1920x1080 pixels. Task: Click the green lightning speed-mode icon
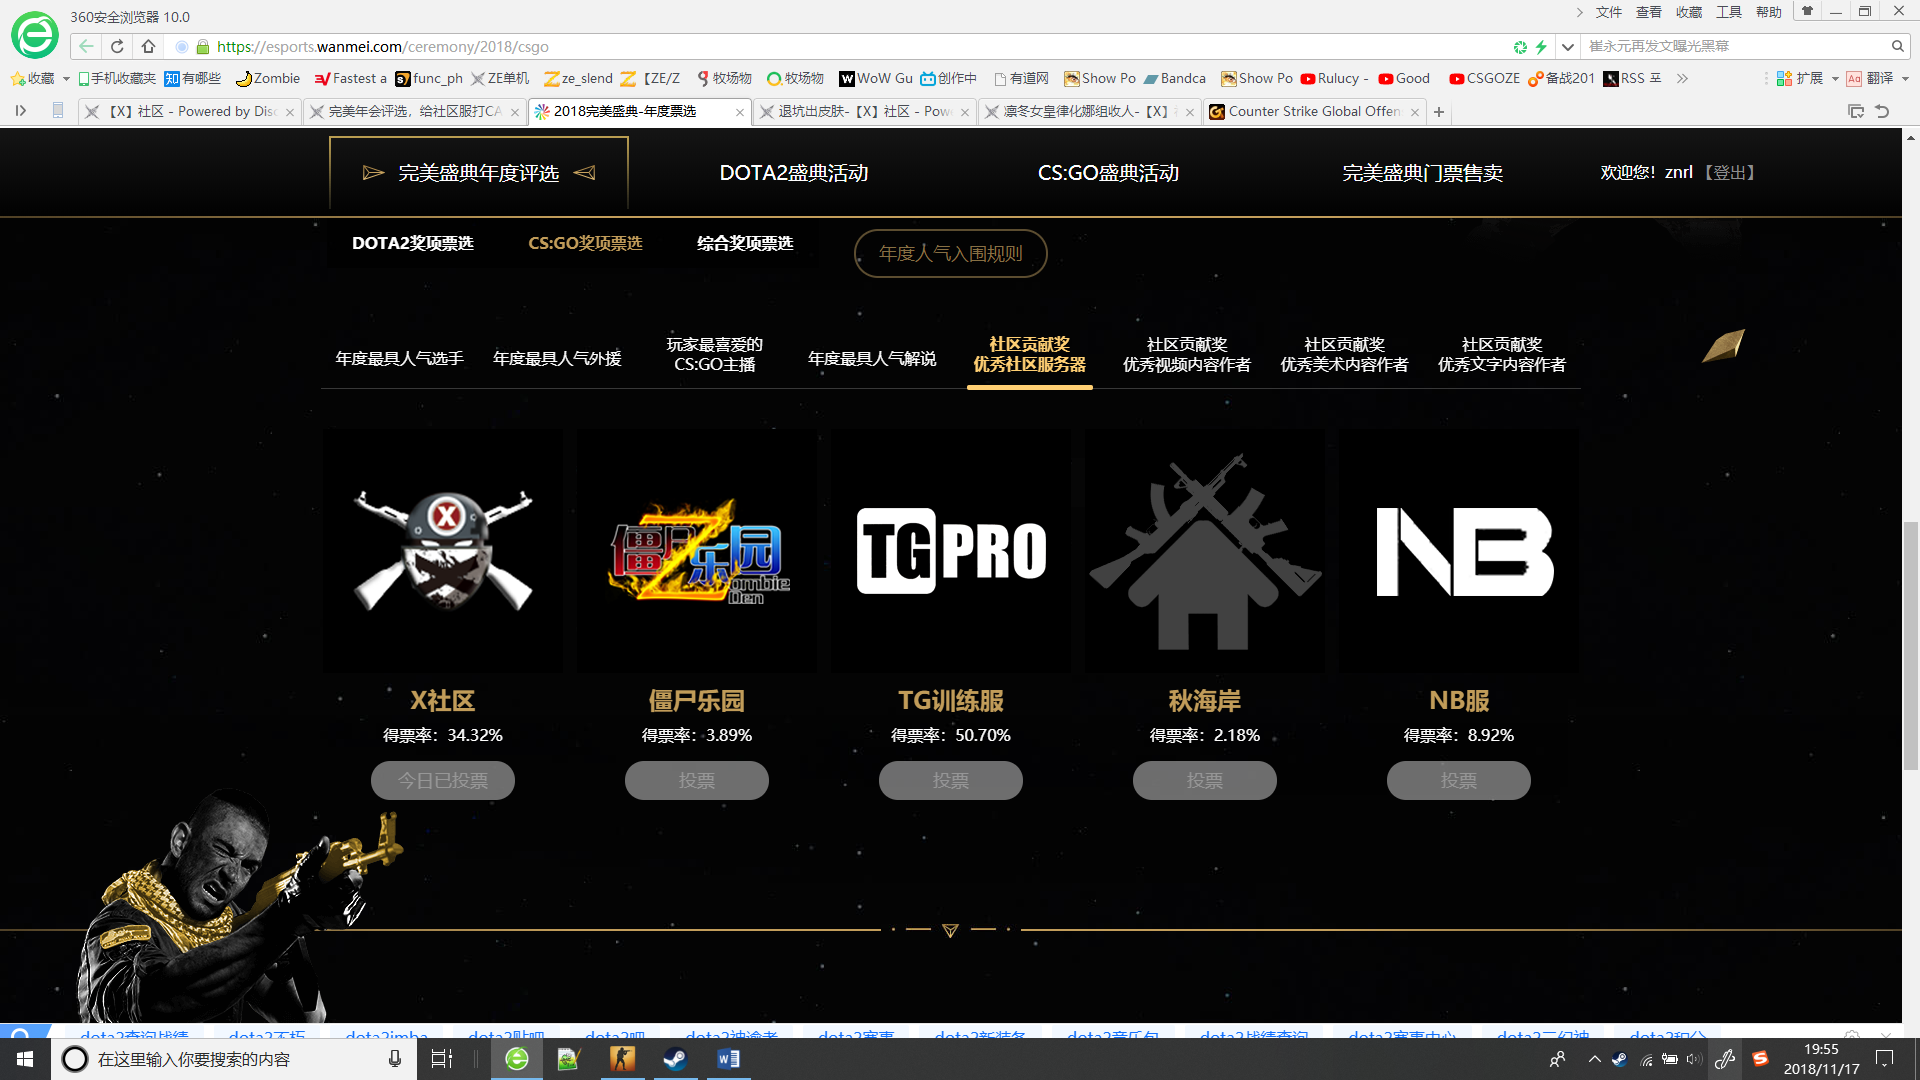tap(1541, 47)
